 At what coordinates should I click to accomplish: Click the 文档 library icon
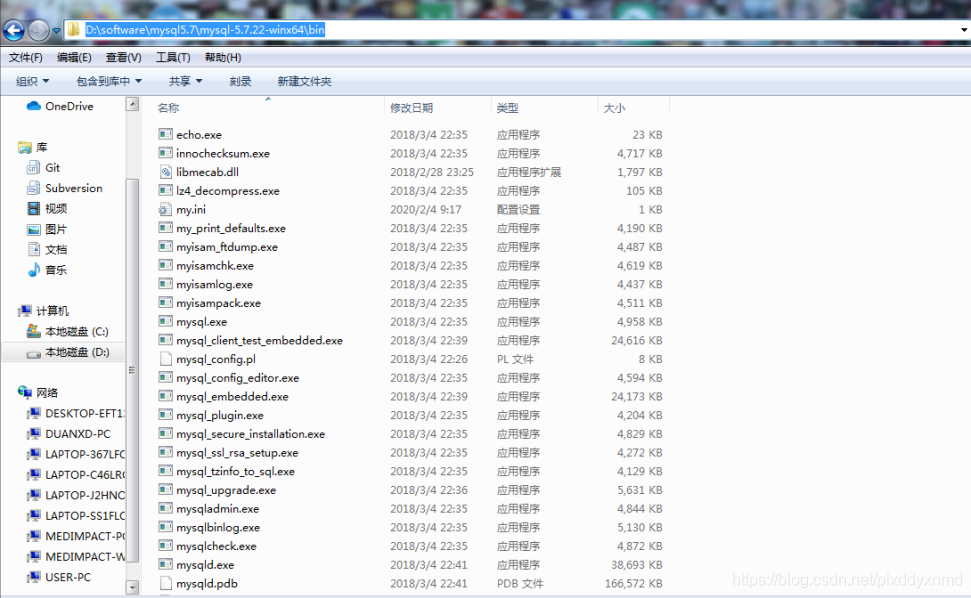click(33, 249)
